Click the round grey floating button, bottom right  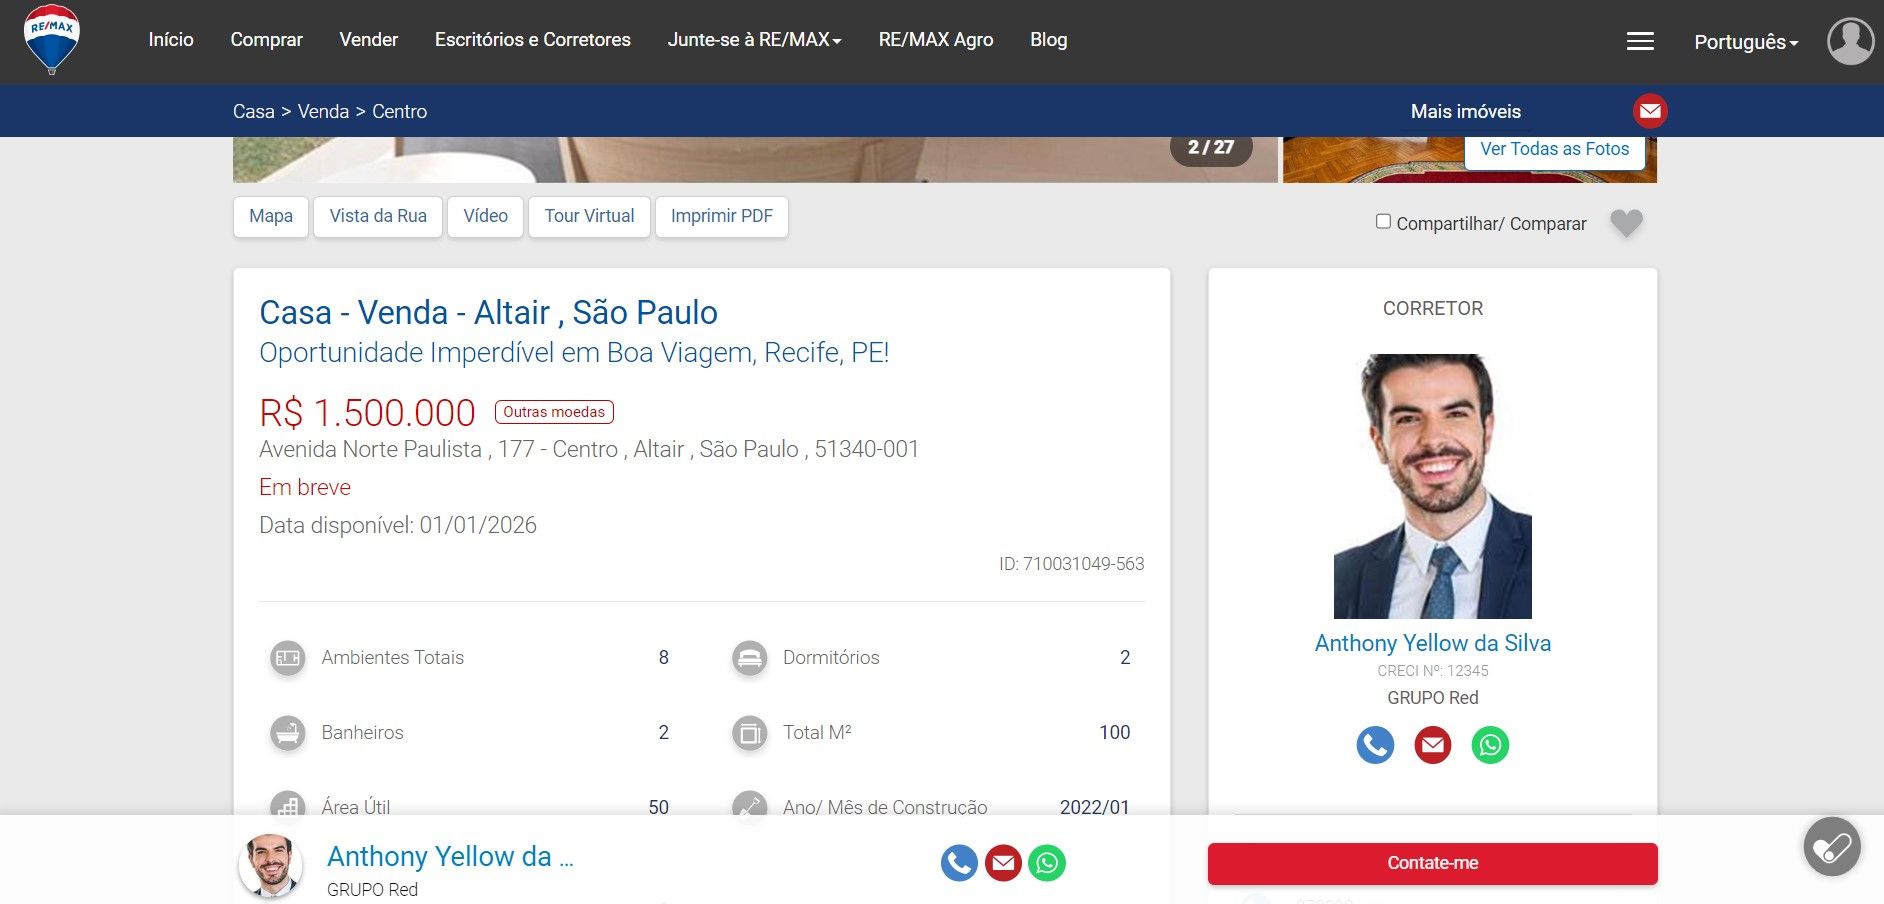tap(1832, 847)
